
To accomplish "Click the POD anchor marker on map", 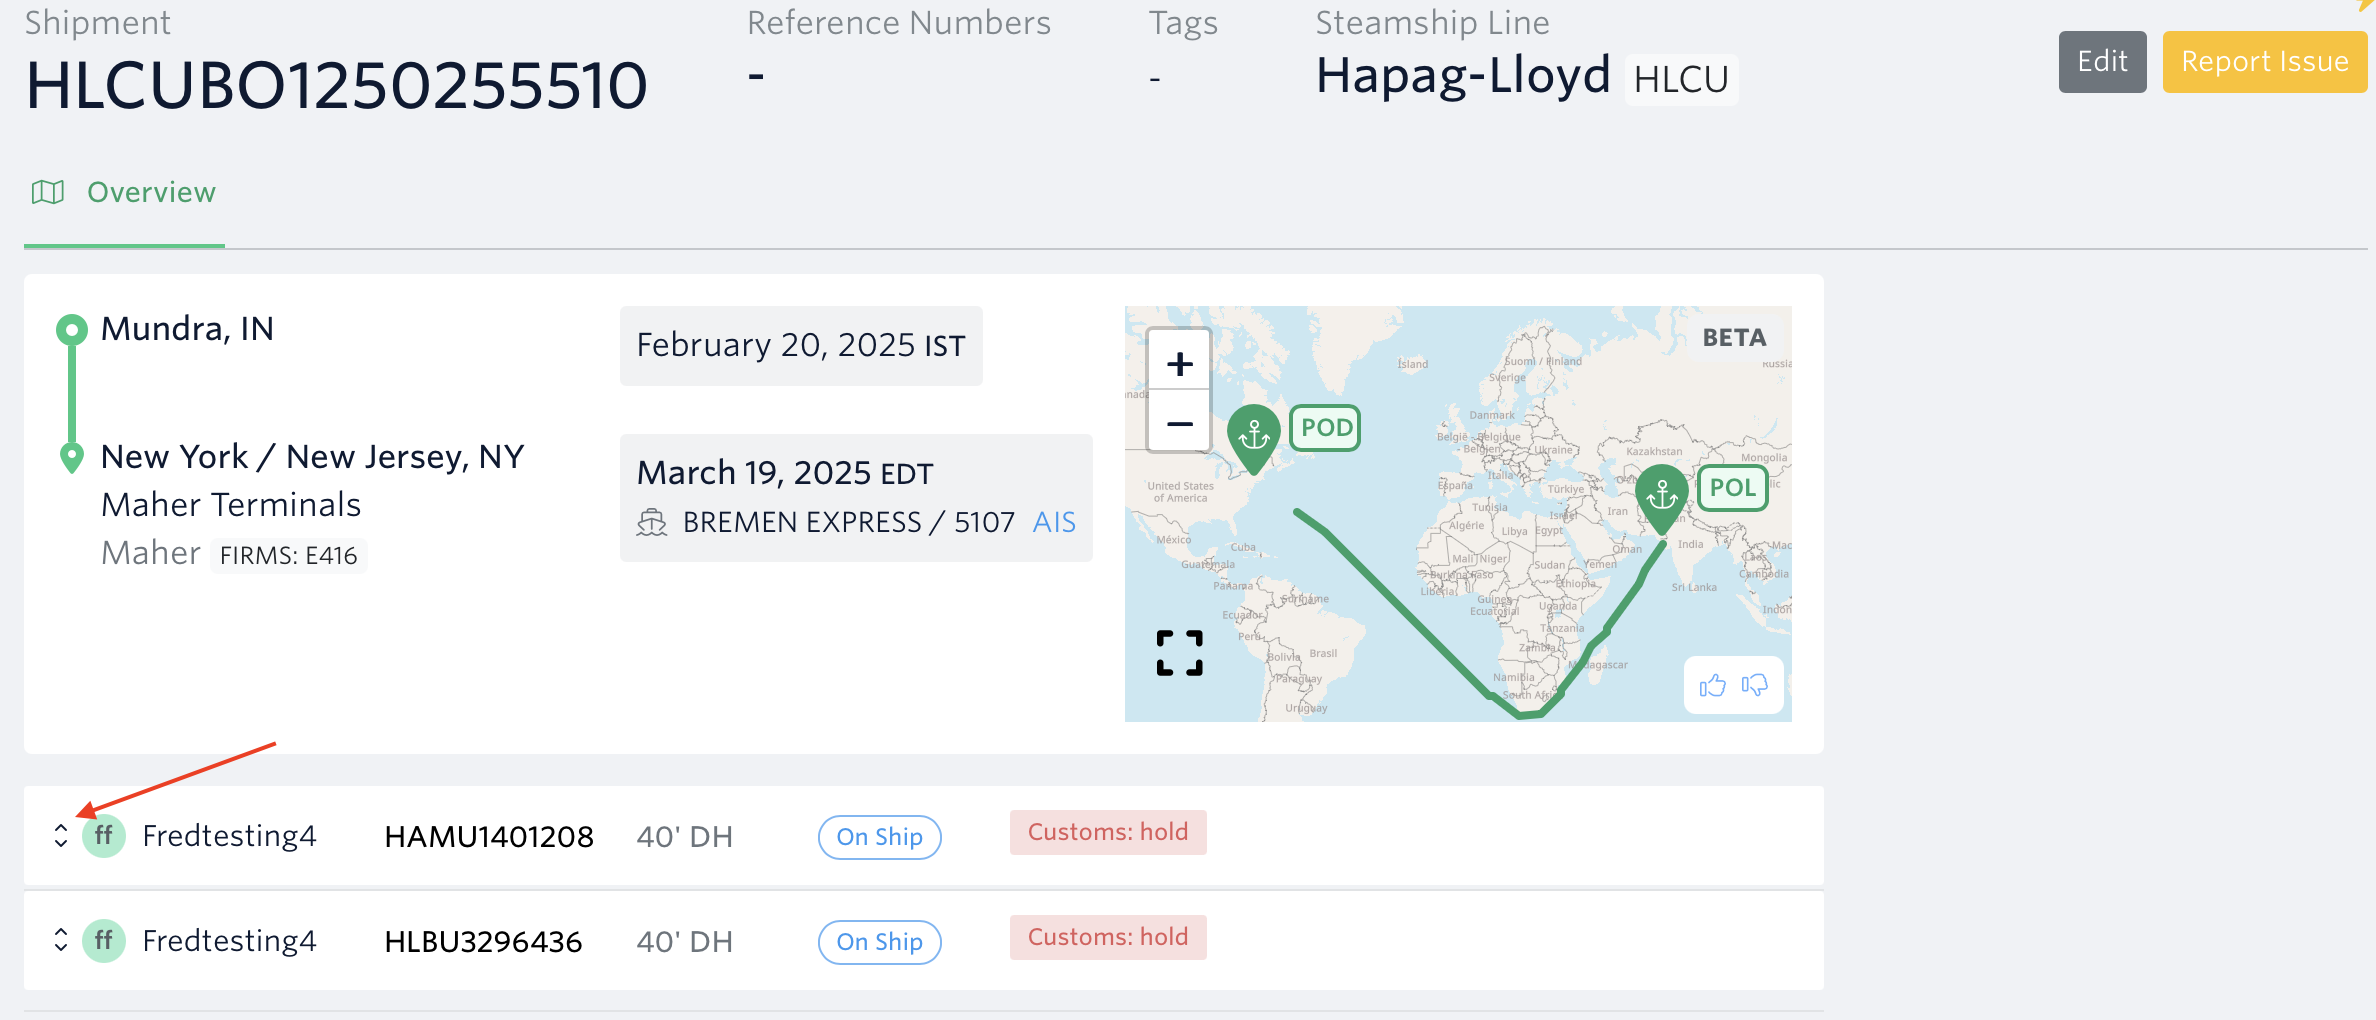I will [1254, 436].
